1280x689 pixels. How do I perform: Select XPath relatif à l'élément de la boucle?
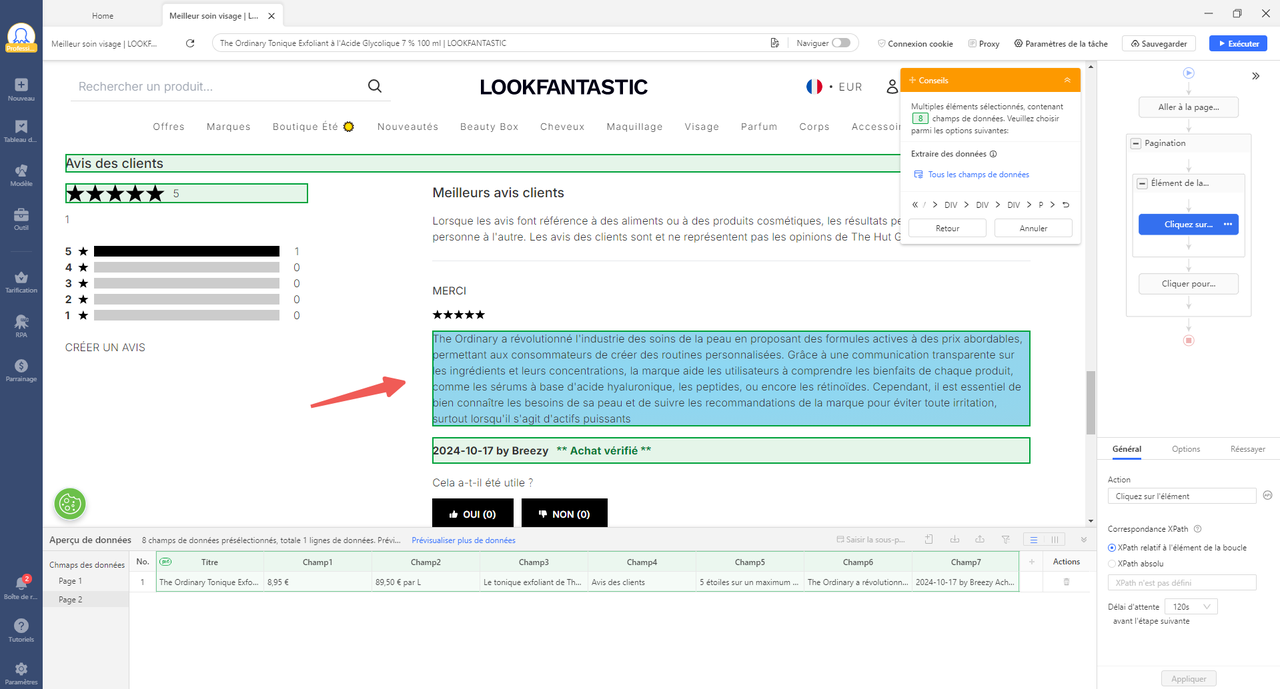(x=1113, y=547)
